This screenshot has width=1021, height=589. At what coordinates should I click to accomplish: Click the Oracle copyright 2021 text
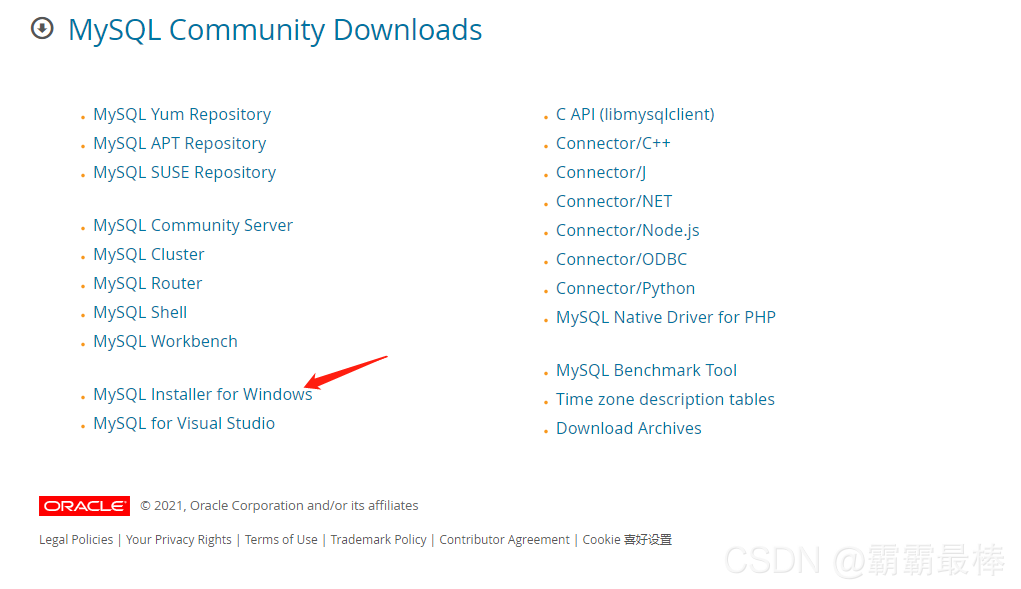(x=279, y=506)
